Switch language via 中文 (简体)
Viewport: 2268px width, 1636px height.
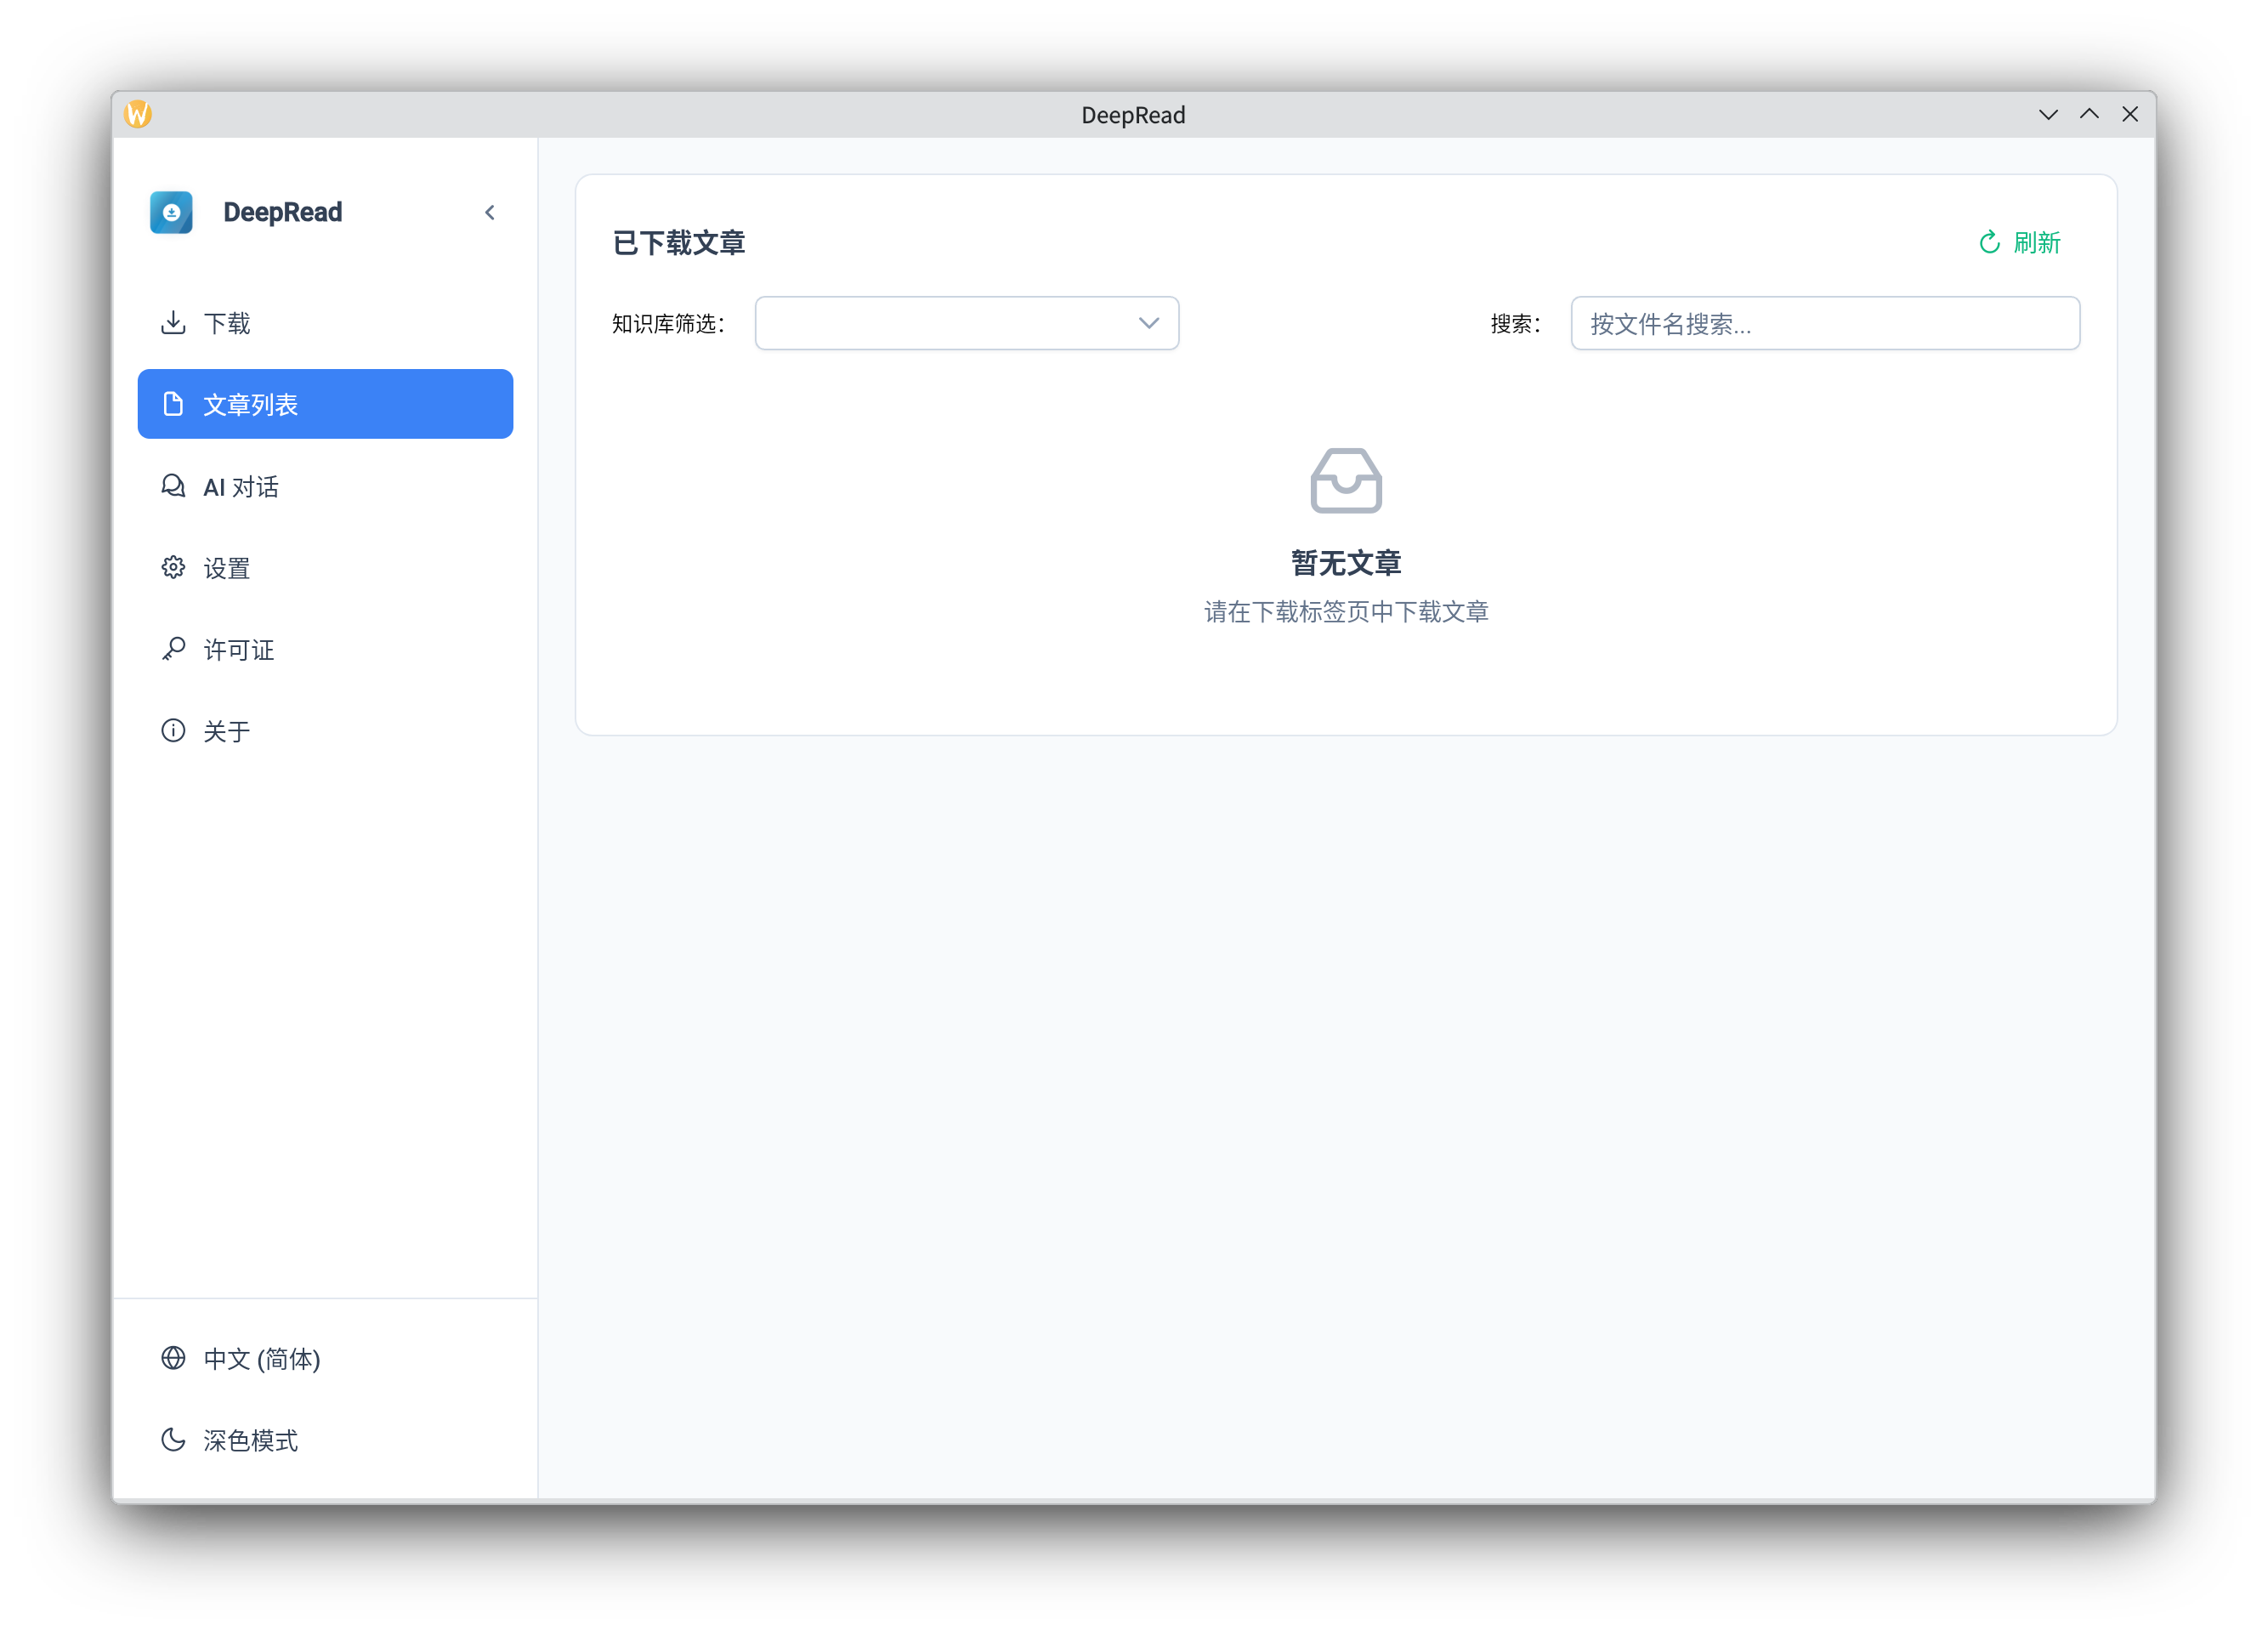(261, 1358)
